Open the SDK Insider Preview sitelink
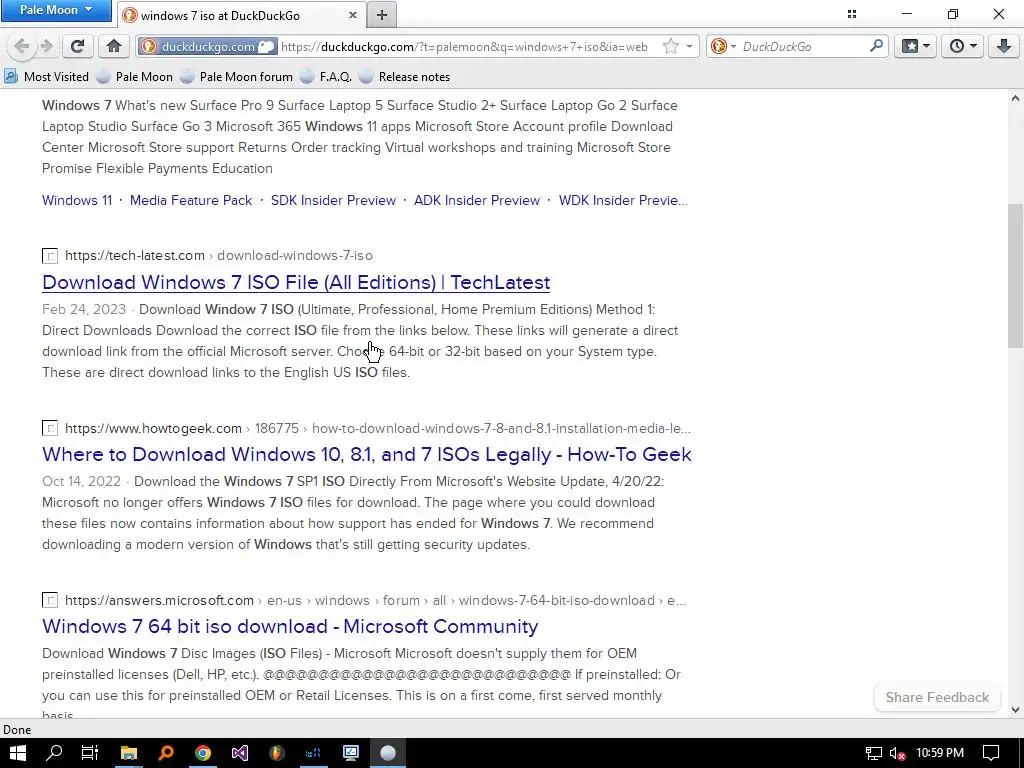The image size is (1024, 768). [x=333, y=200]
